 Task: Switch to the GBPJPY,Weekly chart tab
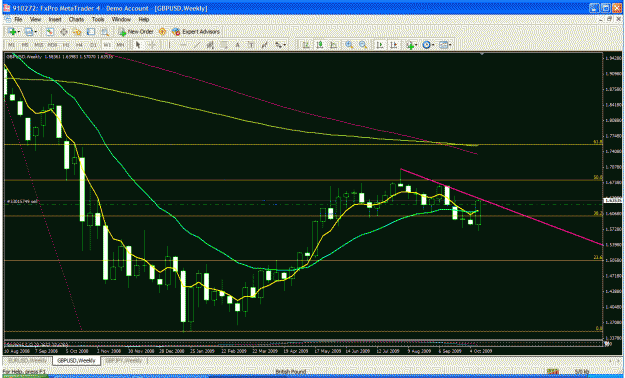(x=124, y=360)
